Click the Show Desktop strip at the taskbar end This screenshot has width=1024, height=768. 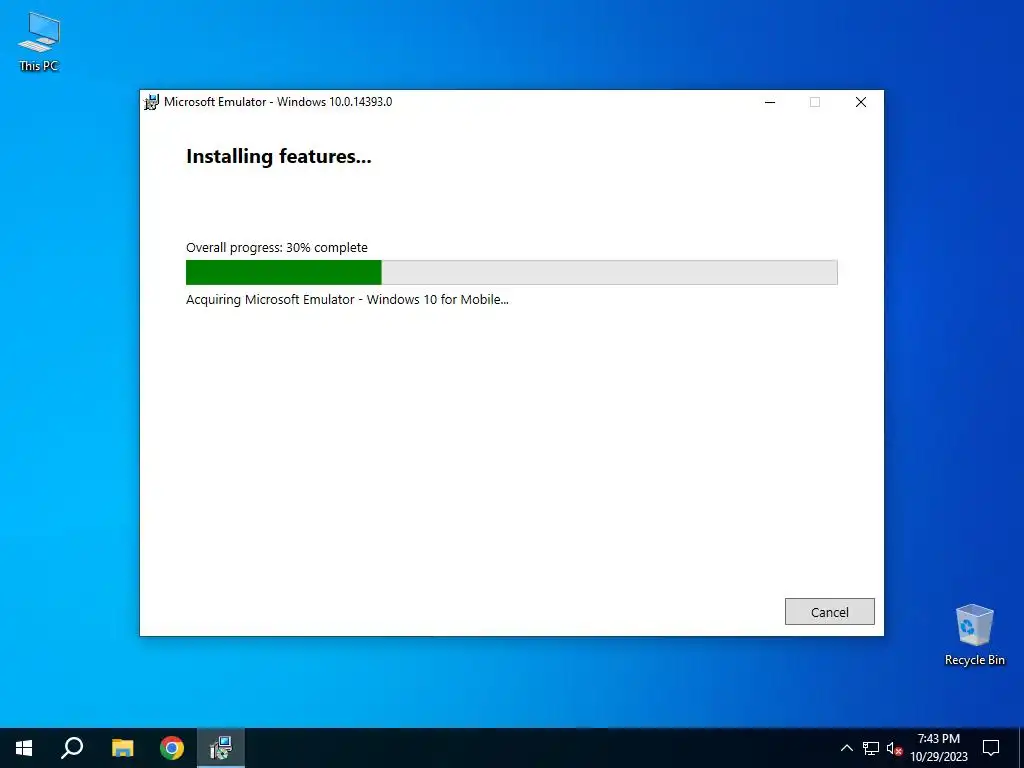tap(1021, 748)
